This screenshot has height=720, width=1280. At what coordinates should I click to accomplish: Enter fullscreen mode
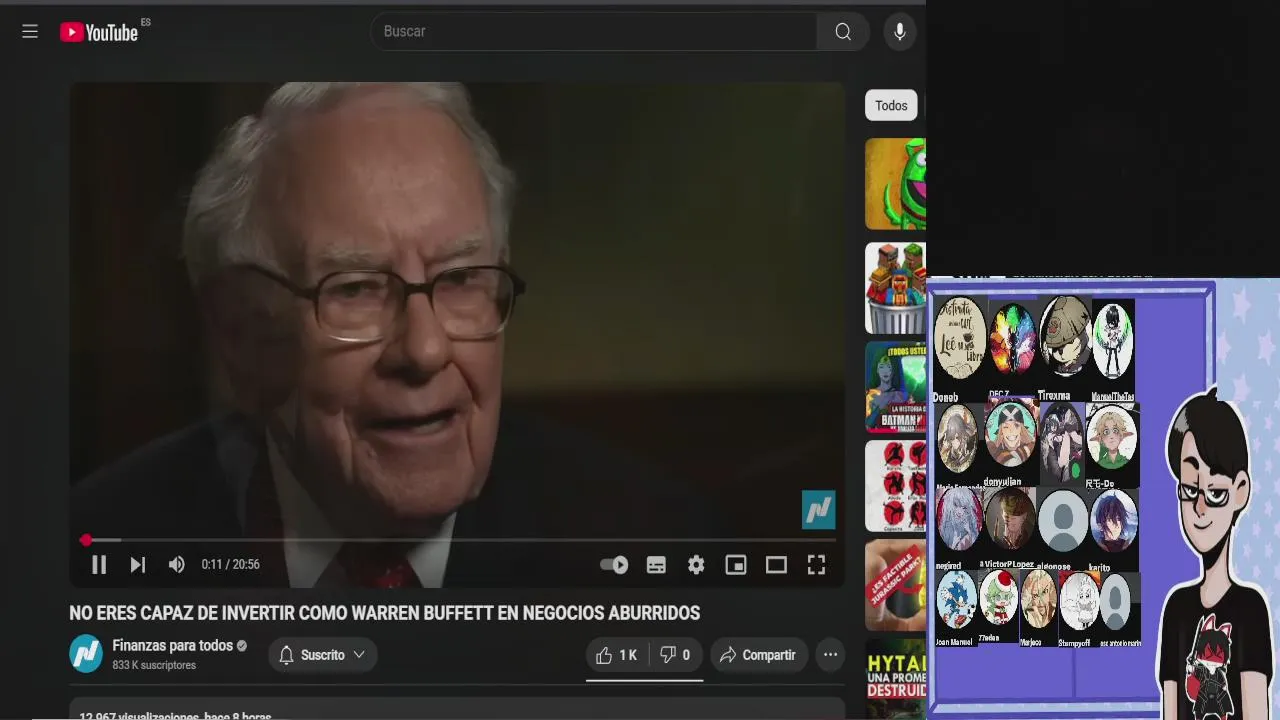(816, 565)
